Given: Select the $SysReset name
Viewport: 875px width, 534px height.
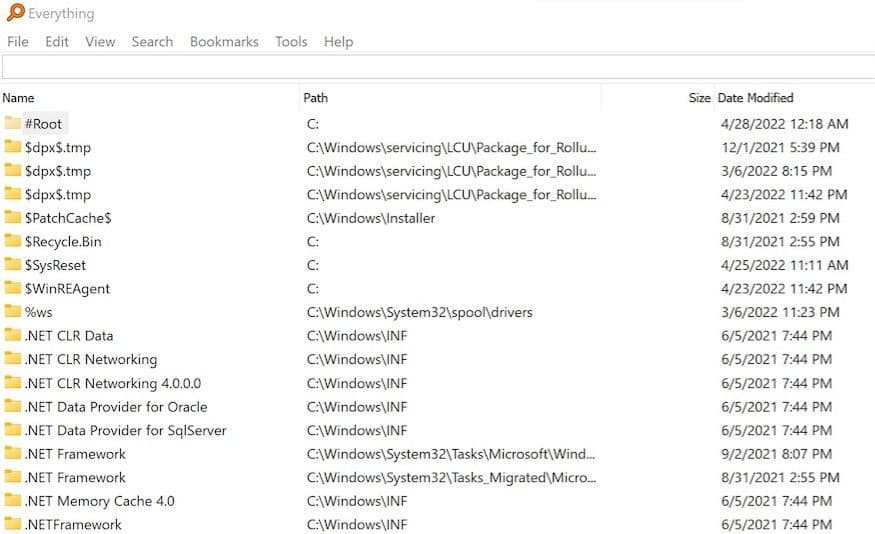Looking at the screenshot, I should (x=55, y=265).
